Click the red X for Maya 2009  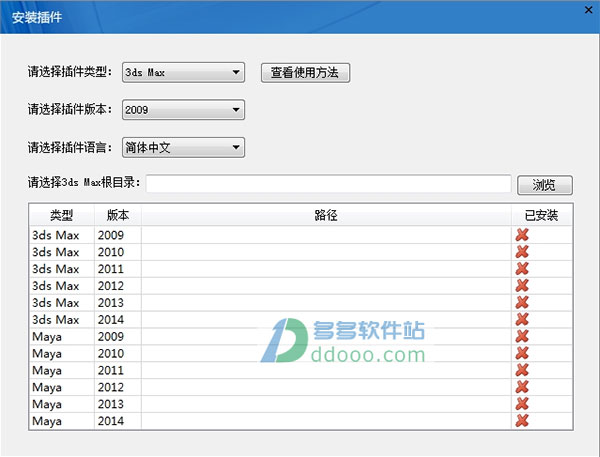pyautogui.click(x=522, y=336)
